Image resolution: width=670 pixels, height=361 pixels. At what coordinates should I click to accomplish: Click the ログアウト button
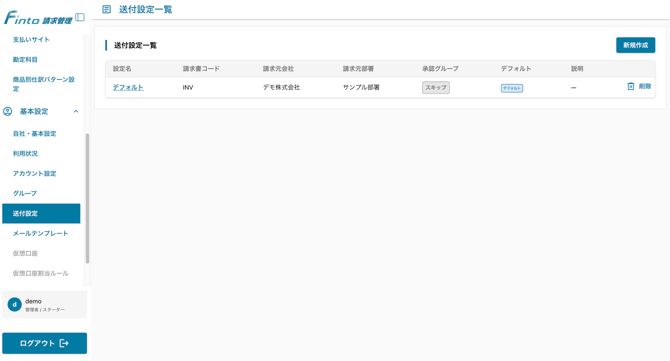pos(44,343)
